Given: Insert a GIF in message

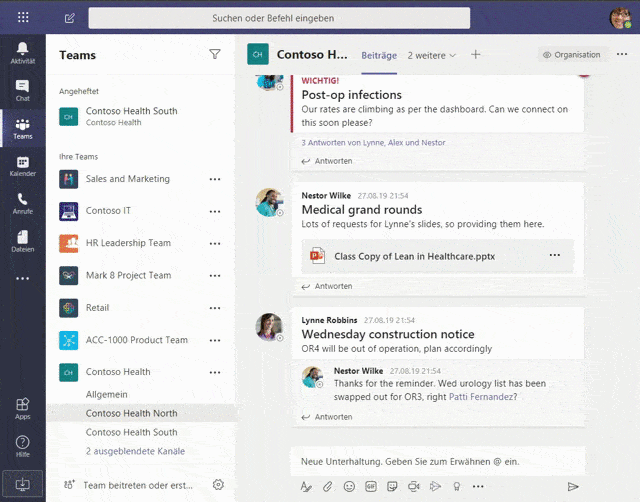Looking at the screenshot, I should pos(370,486).
